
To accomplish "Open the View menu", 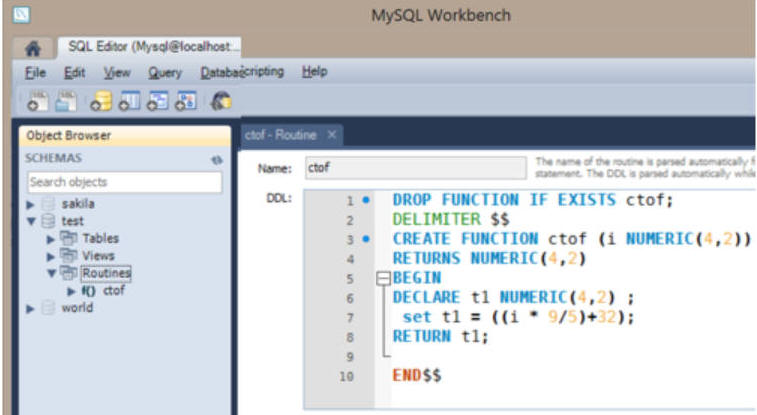I will click(117, 73).
